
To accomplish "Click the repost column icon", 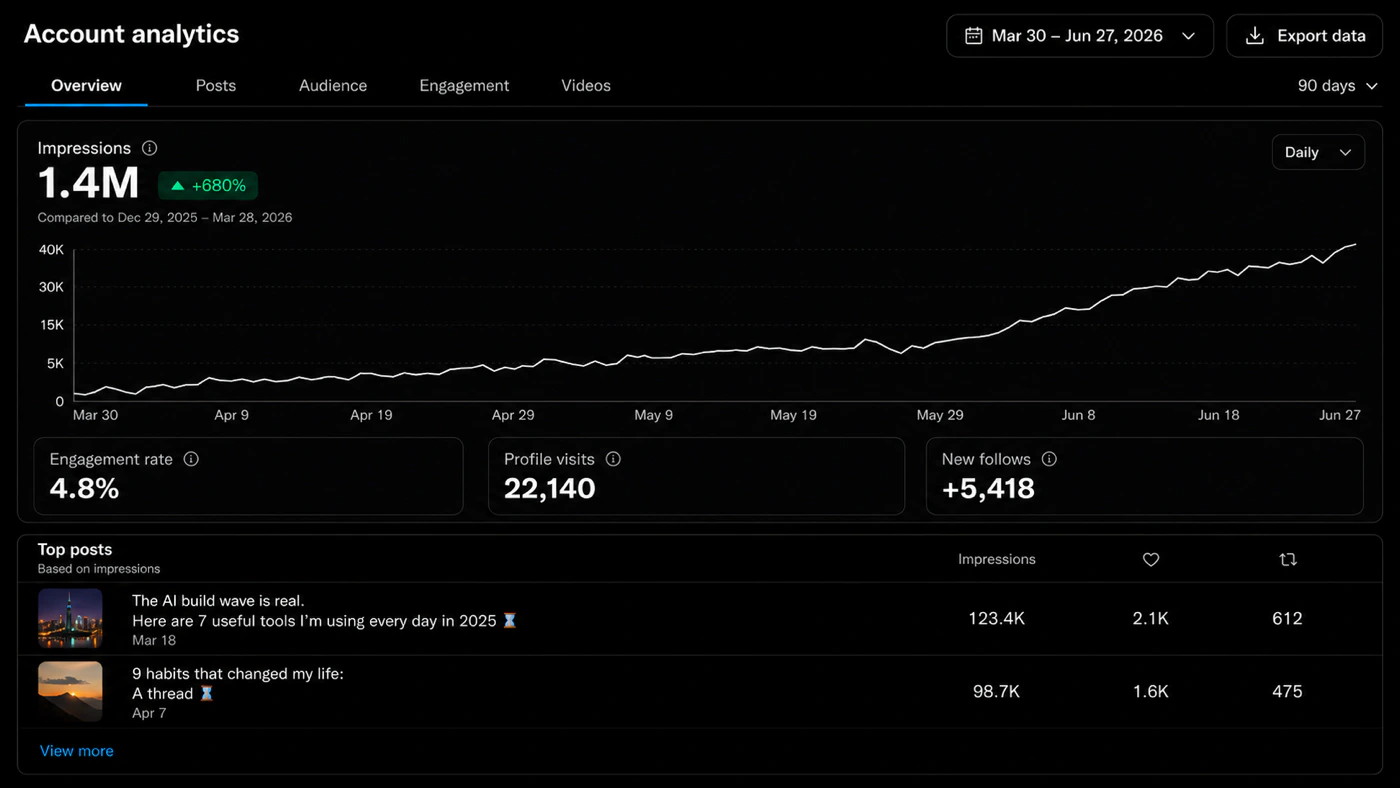I will coord(1288,560).
